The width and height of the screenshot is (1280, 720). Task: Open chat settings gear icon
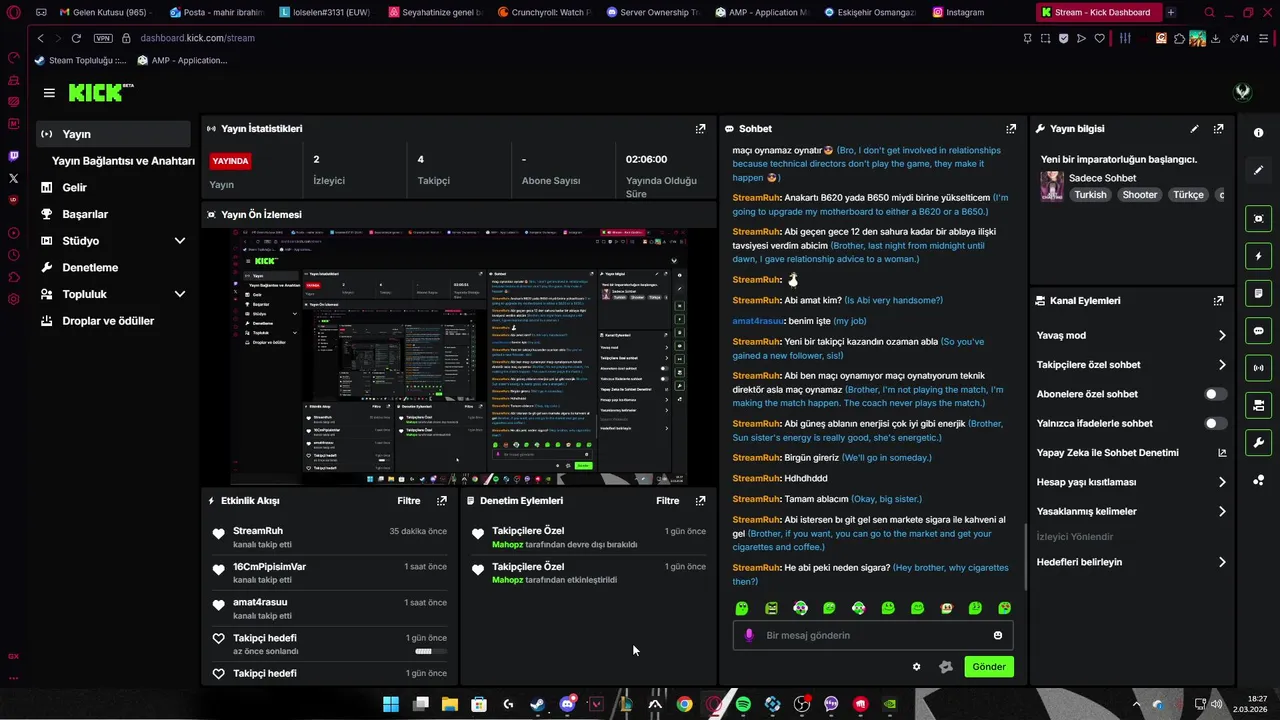coord(916,667)
